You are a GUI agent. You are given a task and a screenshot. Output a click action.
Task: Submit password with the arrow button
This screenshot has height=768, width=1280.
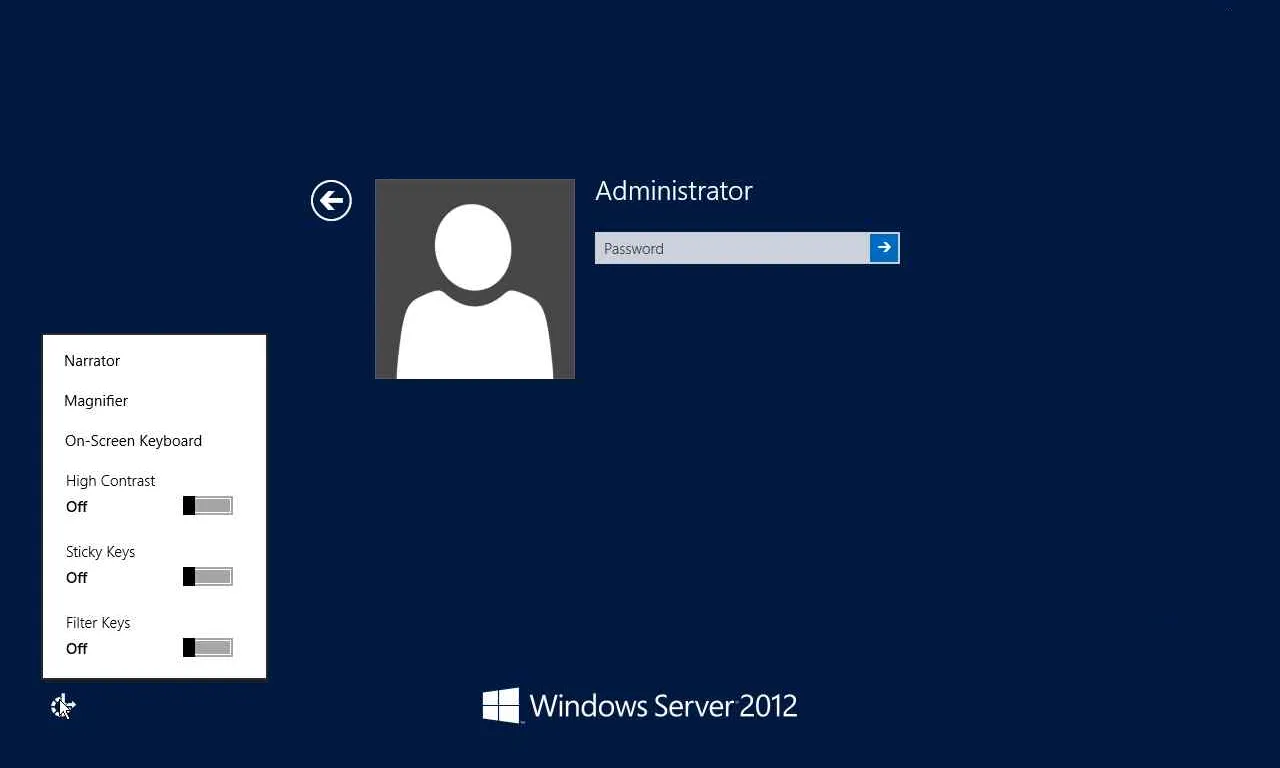point(884,248)
